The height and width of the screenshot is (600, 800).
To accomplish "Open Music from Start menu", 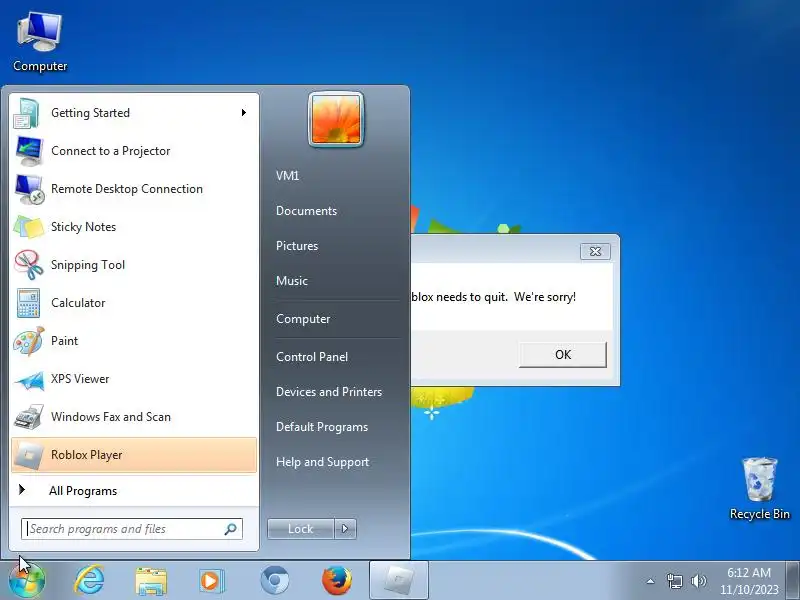I will [x=292, y=281].
